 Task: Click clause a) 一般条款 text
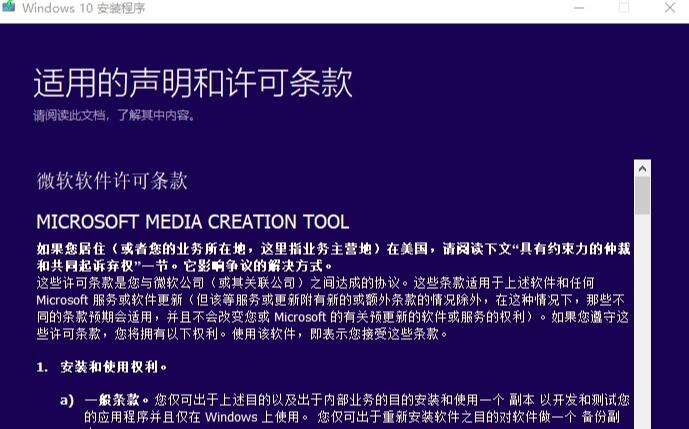(x=345, y=411)
